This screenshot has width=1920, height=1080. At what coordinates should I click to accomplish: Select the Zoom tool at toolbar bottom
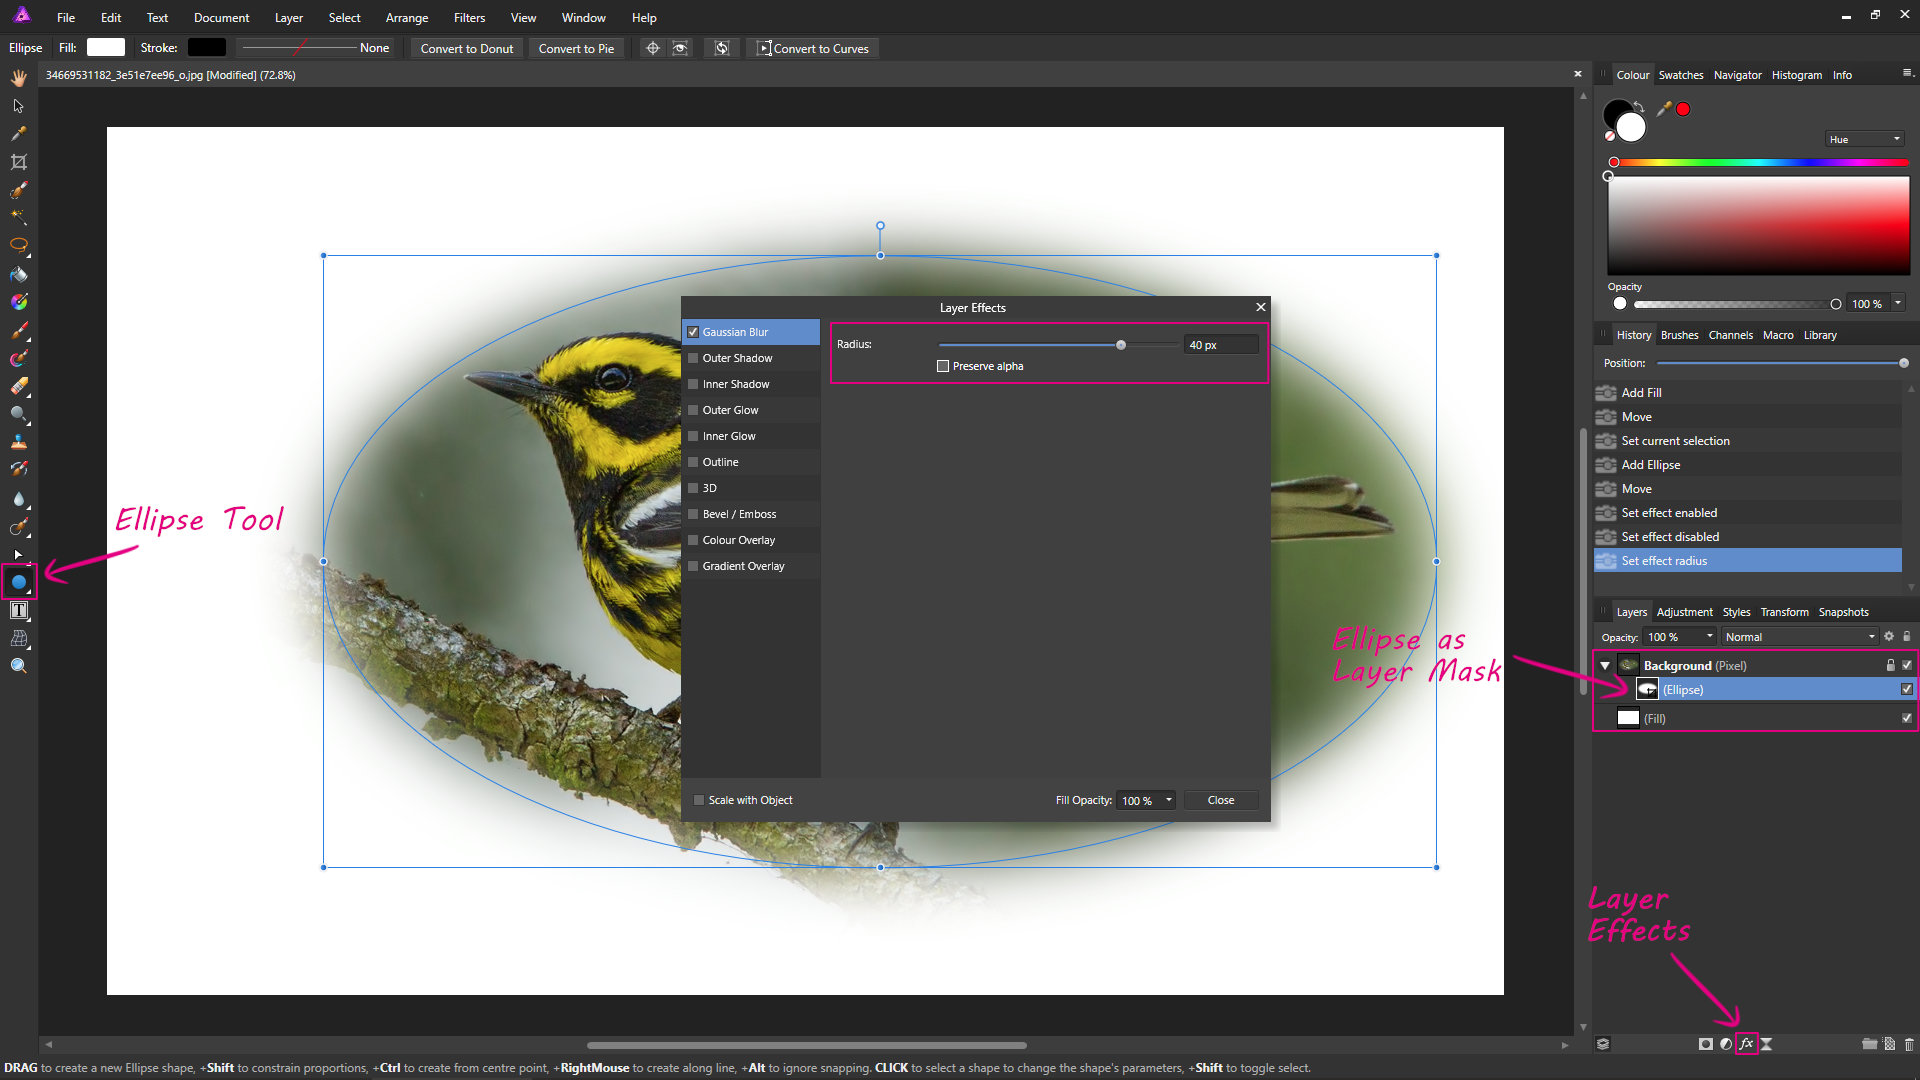(x=18, y=665)
